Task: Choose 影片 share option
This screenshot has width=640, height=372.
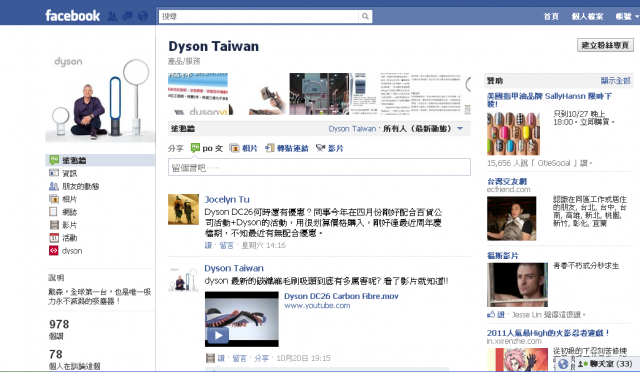Action: tap(330, 148)
